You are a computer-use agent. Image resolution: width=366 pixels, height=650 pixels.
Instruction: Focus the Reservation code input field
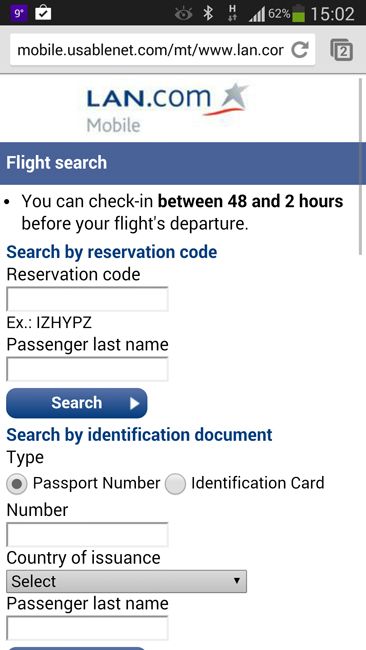click(x=87, y=299)
